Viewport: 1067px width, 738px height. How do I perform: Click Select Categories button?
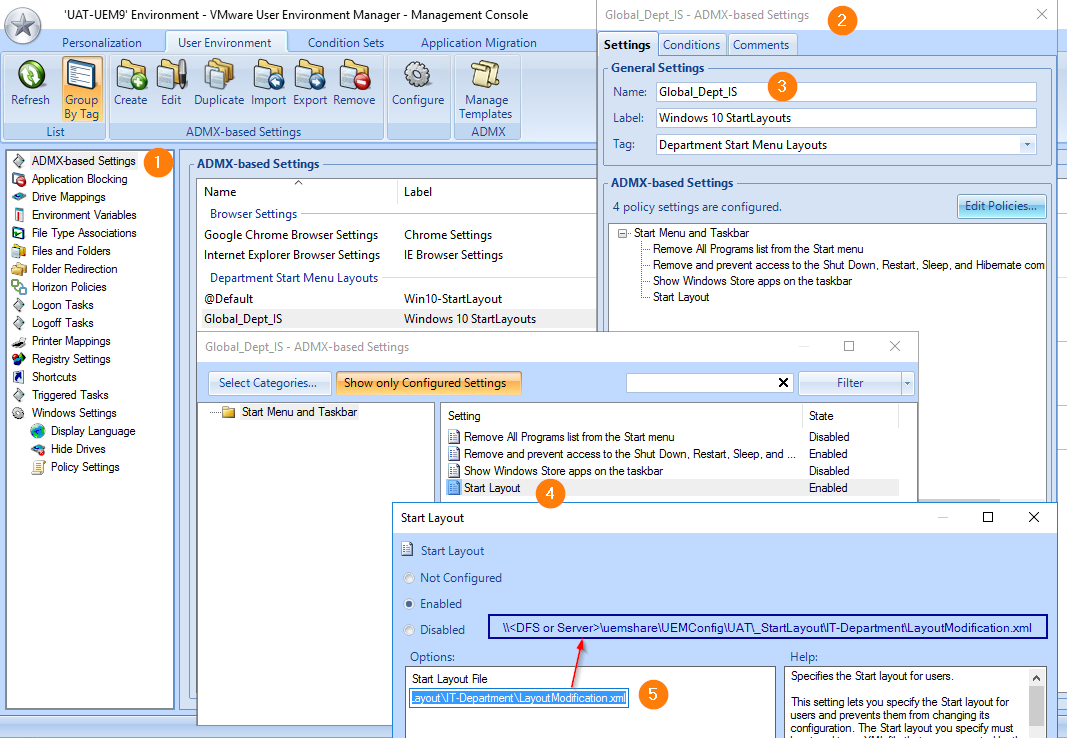[269, 383]
